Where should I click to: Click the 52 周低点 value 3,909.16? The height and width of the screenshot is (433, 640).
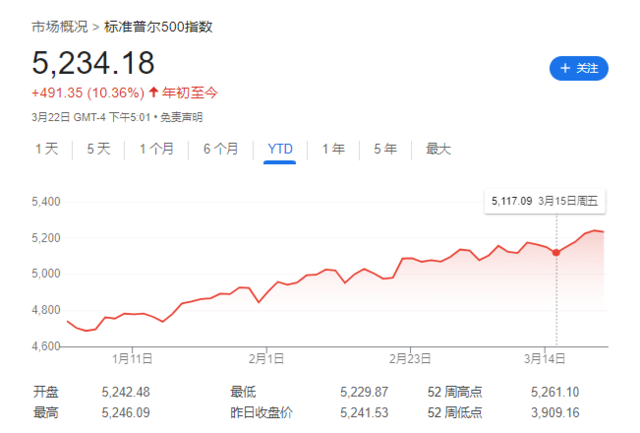555,413
